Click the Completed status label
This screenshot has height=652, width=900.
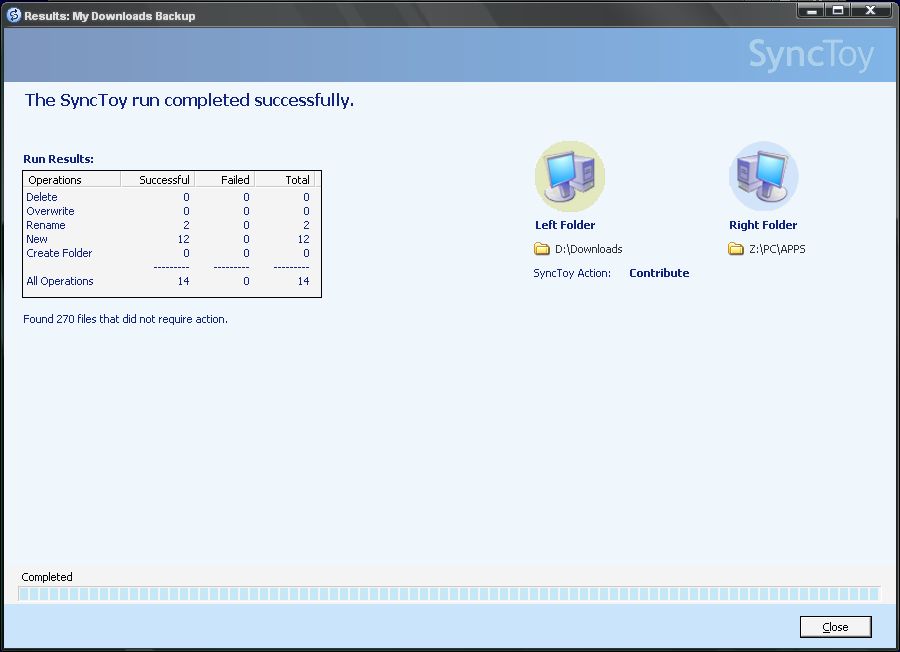[x=47, y=577]
